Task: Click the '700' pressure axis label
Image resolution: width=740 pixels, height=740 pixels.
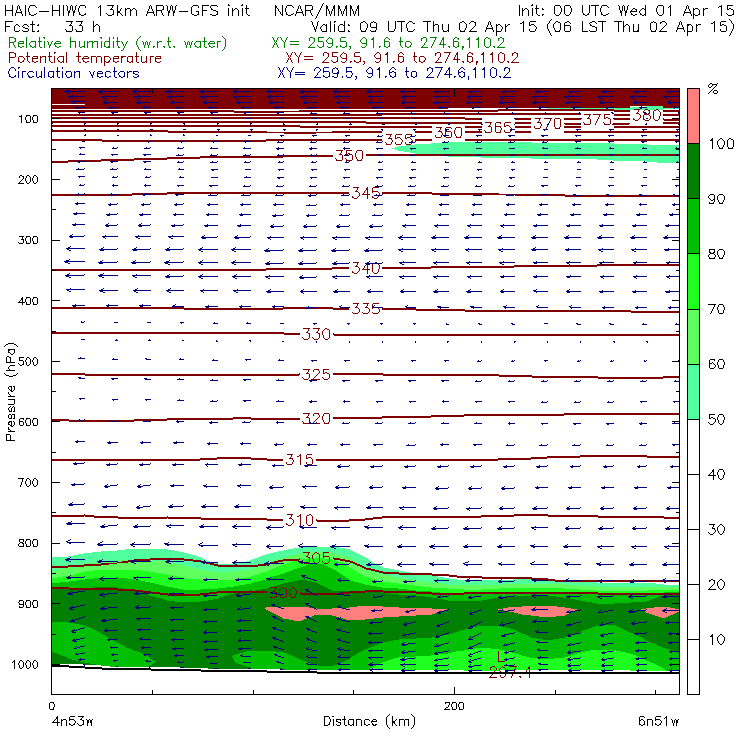Action: (28, 483)
